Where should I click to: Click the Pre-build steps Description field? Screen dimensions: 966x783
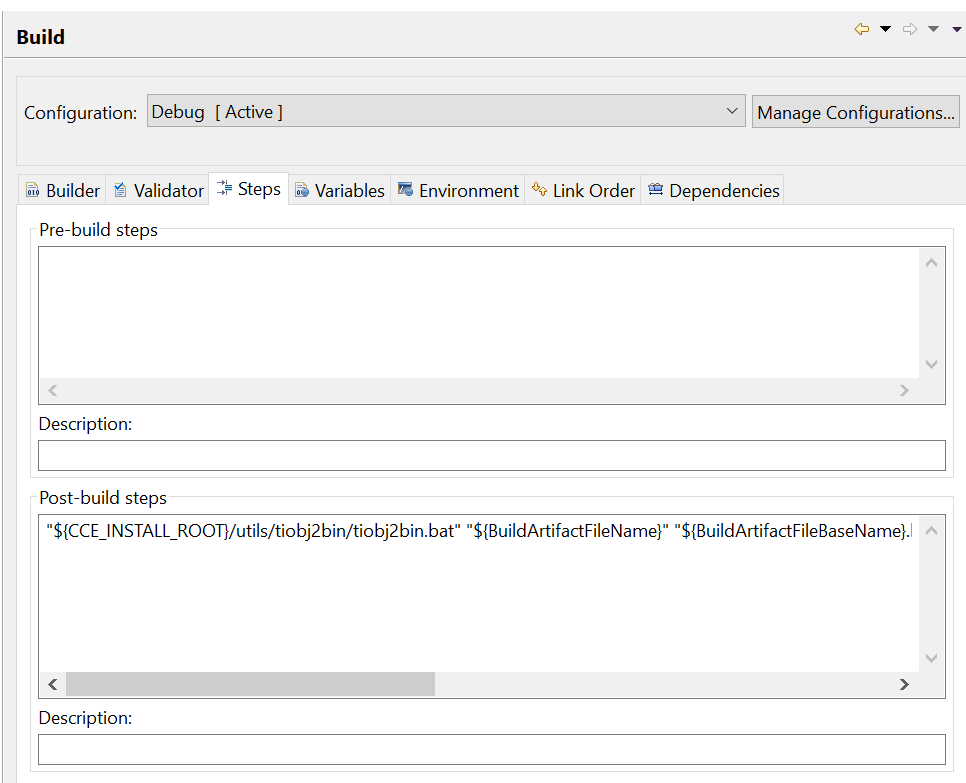(x=491, y=456)
